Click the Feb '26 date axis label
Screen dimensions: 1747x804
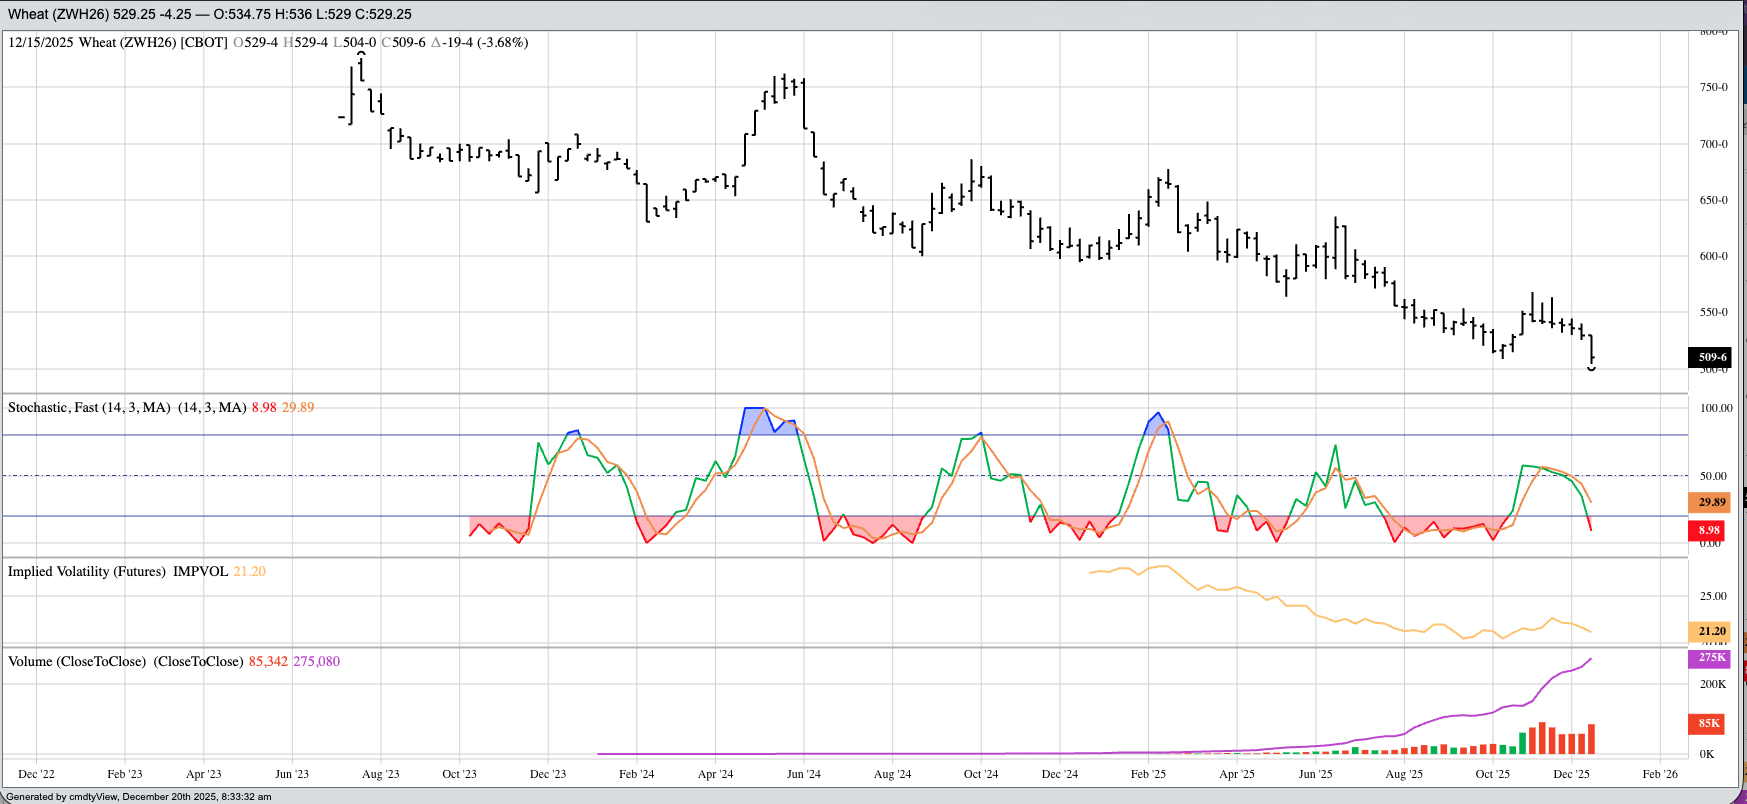point(1660,774)
